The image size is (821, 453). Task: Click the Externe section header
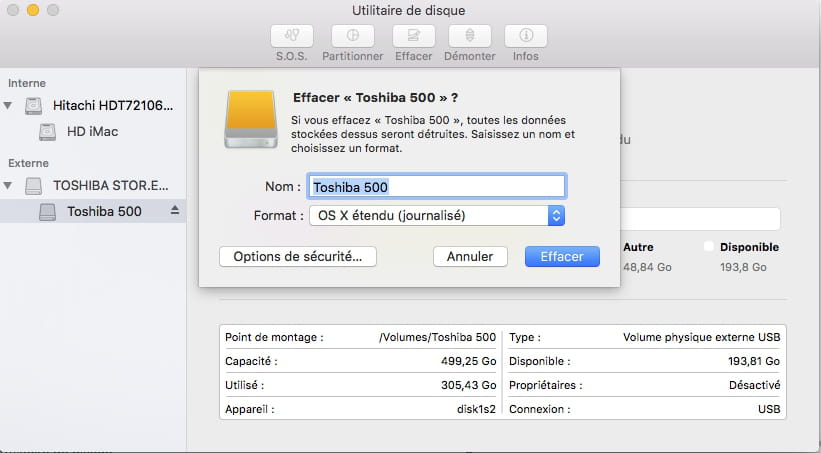pos(28,163)
